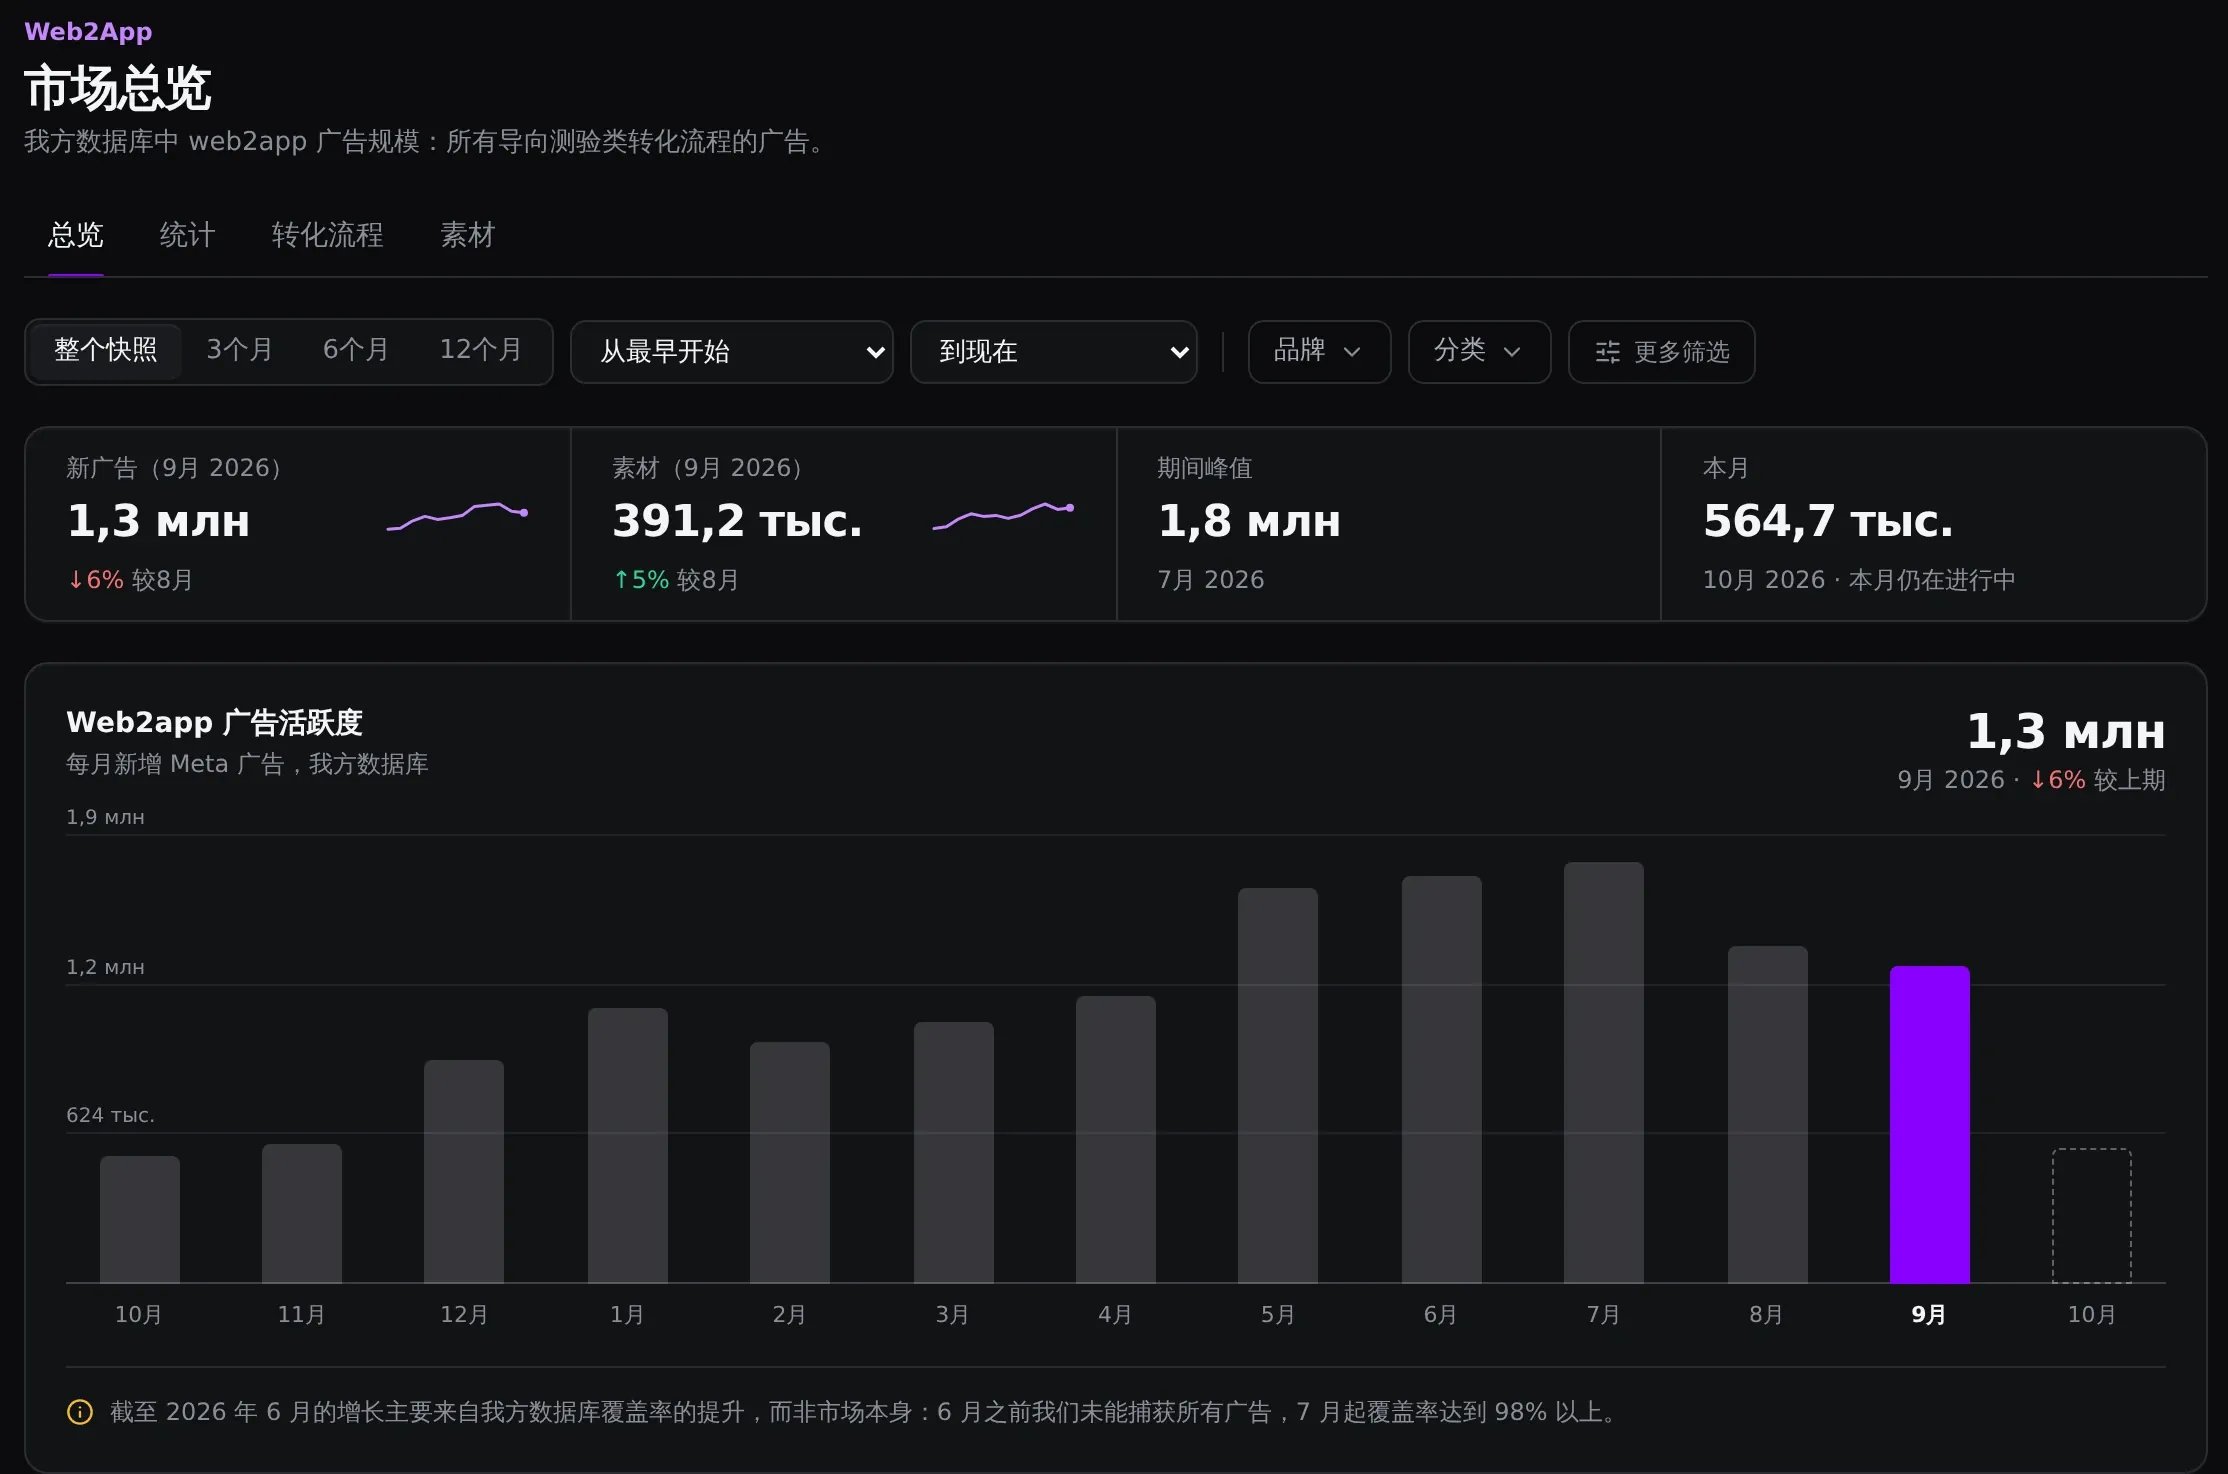This screenshot has height=1474, width=2228.
Task: Click the ↑5% 较8月 change indicator
Action: coord(676,580)
